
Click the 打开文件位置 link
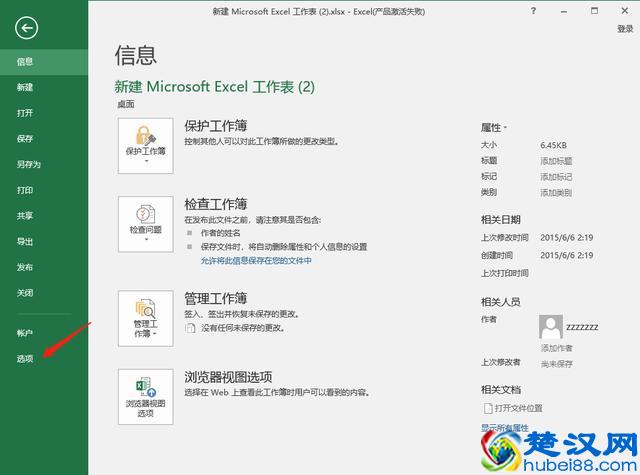pyautogui.click(x=519, y=408)
